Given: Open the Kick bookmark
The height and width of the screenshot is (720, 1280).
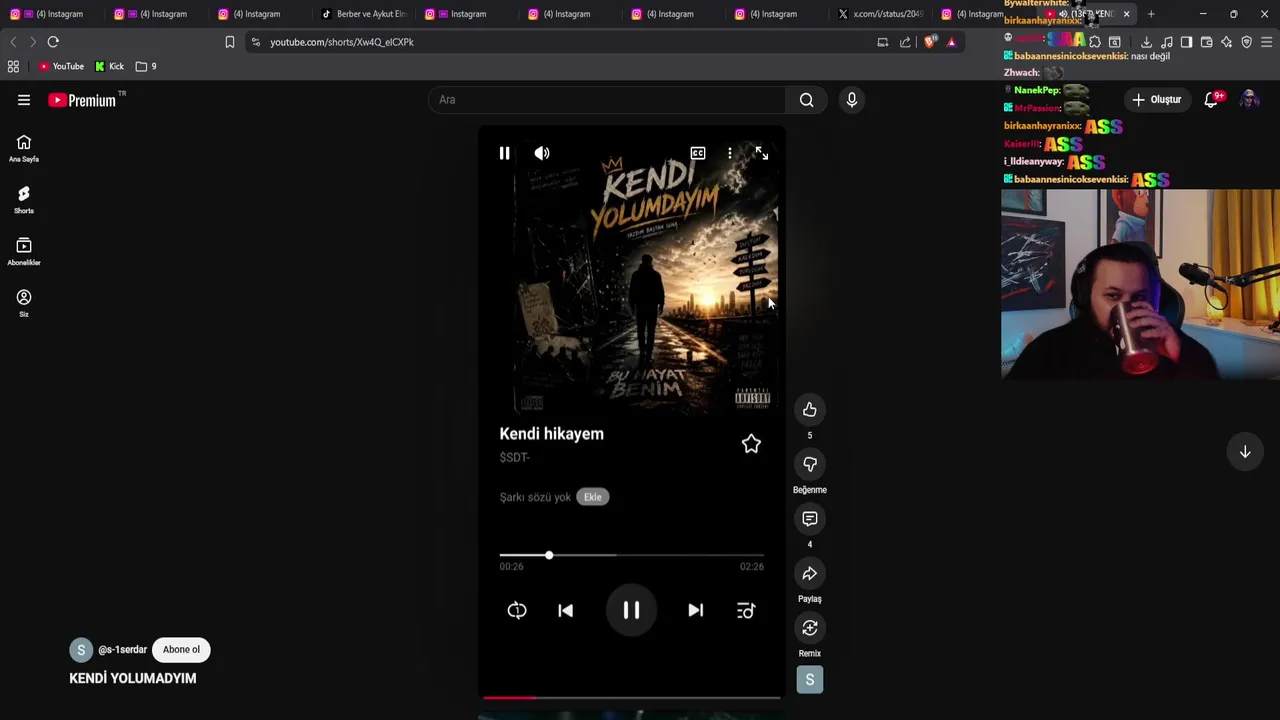Looking at the screenshot, I should pos(110,66).
